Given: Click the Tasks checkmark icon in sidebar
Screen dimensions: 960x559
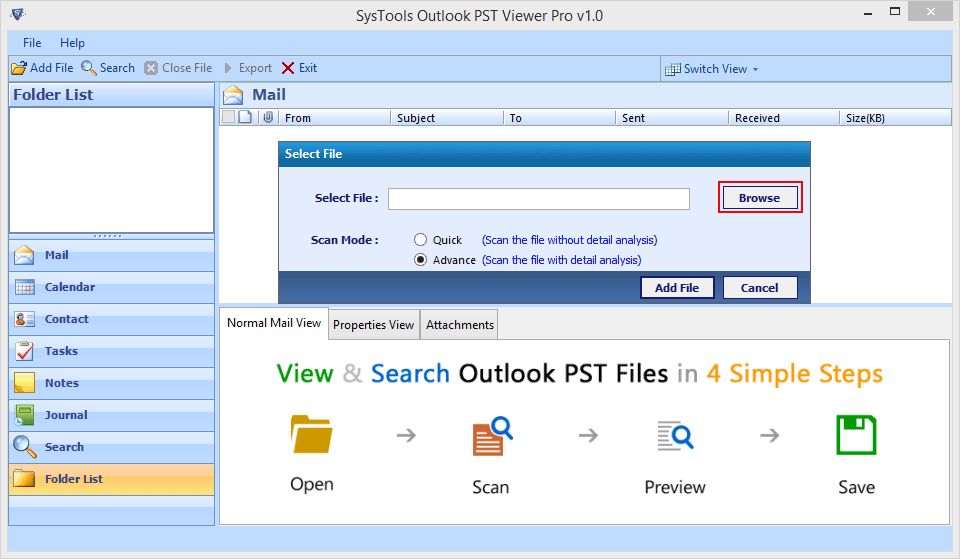Looking at the screenshot, I should [x=24, y=351].
